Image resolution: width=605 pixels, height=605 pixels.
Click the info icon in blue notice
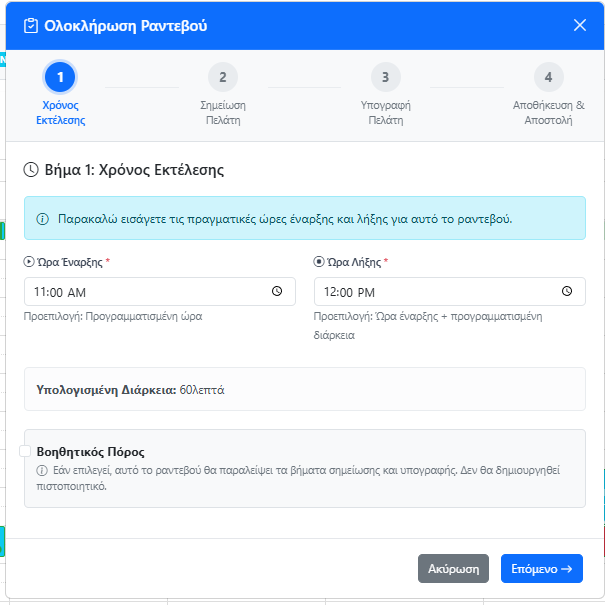(43, 218)
